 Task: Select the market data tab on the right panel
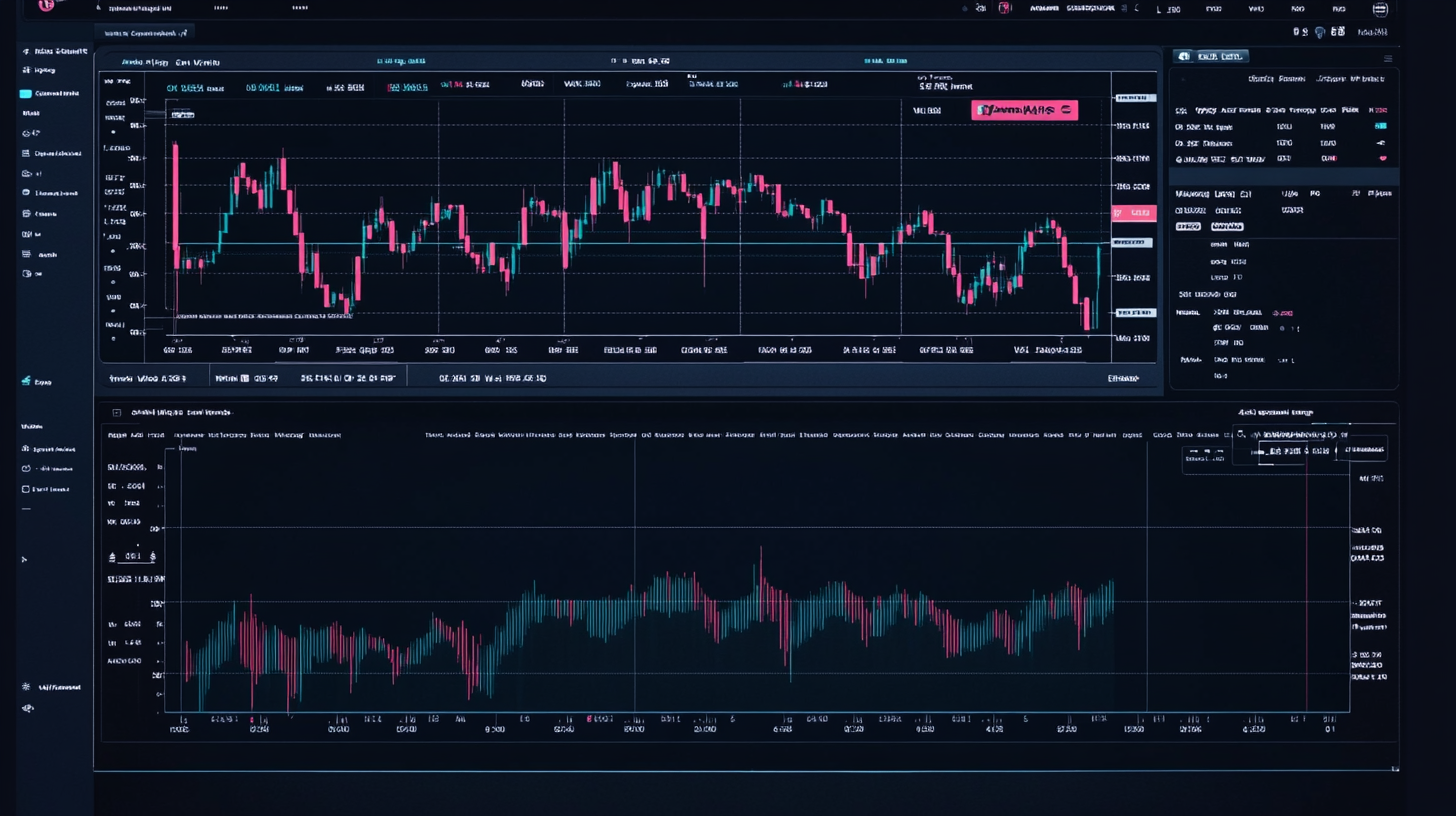[1220, 57]
